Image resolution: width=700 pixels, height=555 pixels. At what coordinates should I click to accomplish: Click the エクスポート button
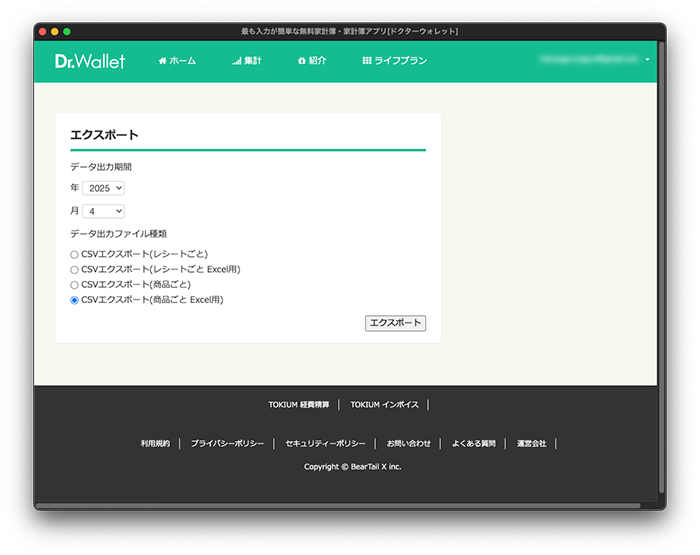396,323
